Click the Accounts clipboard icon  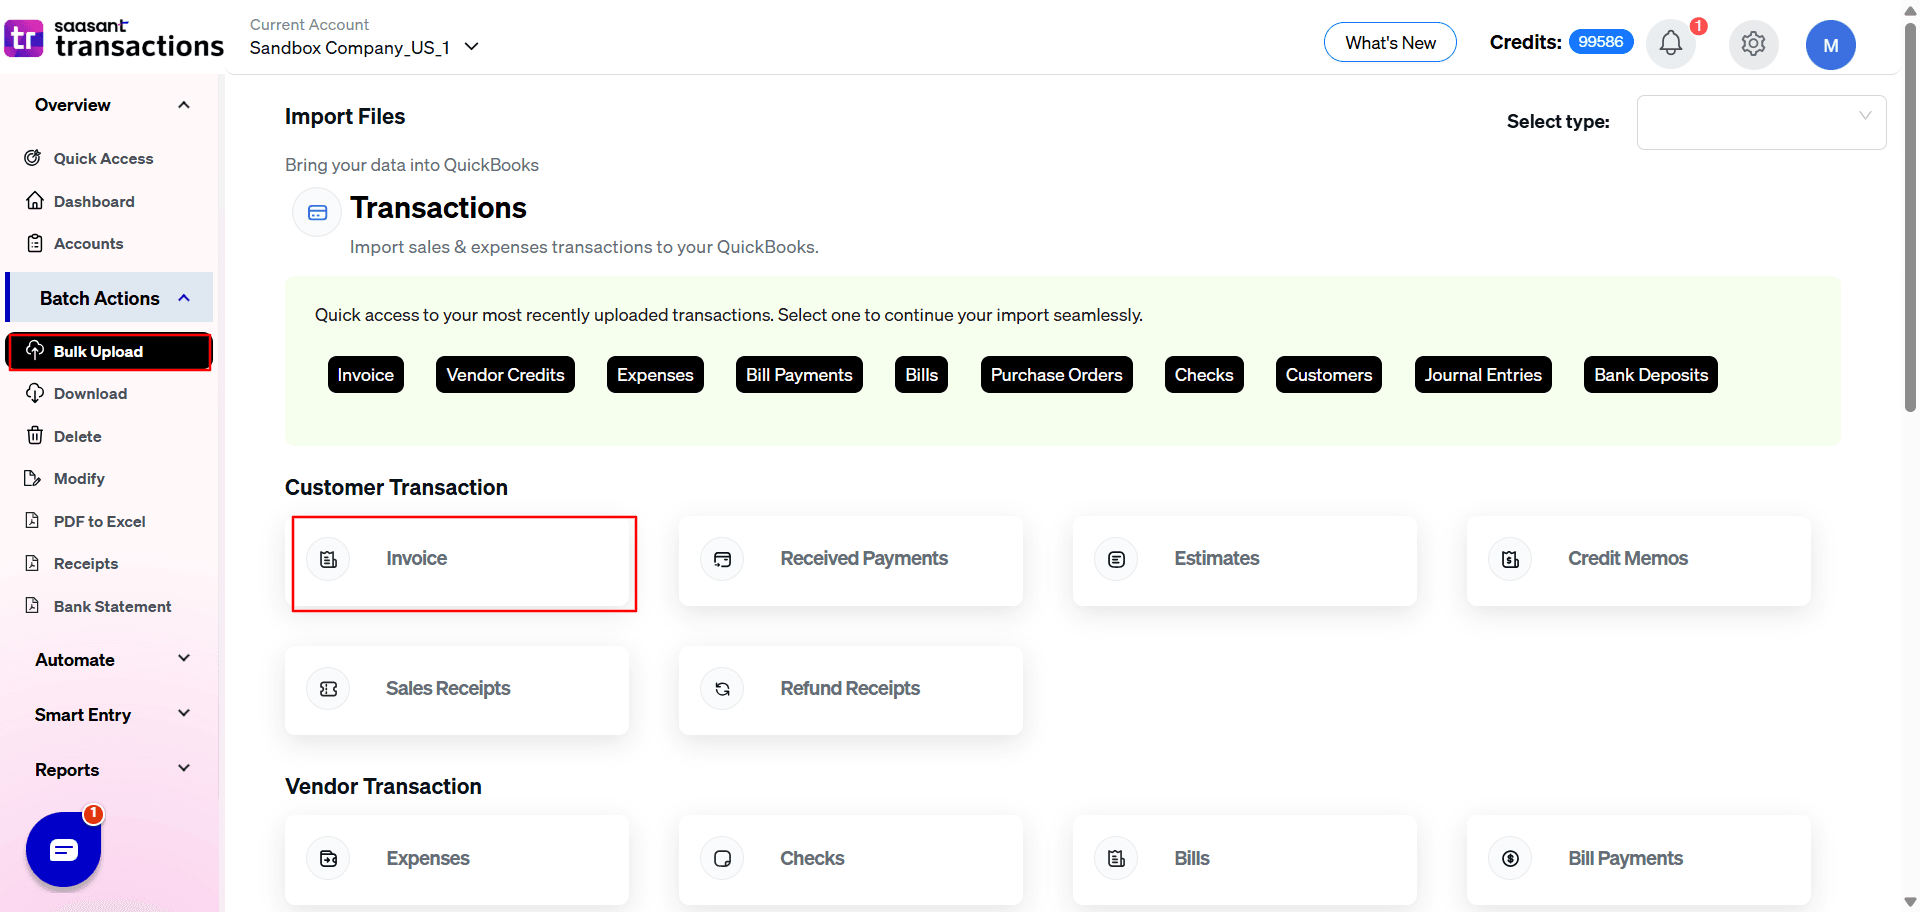tap(35, 243)
